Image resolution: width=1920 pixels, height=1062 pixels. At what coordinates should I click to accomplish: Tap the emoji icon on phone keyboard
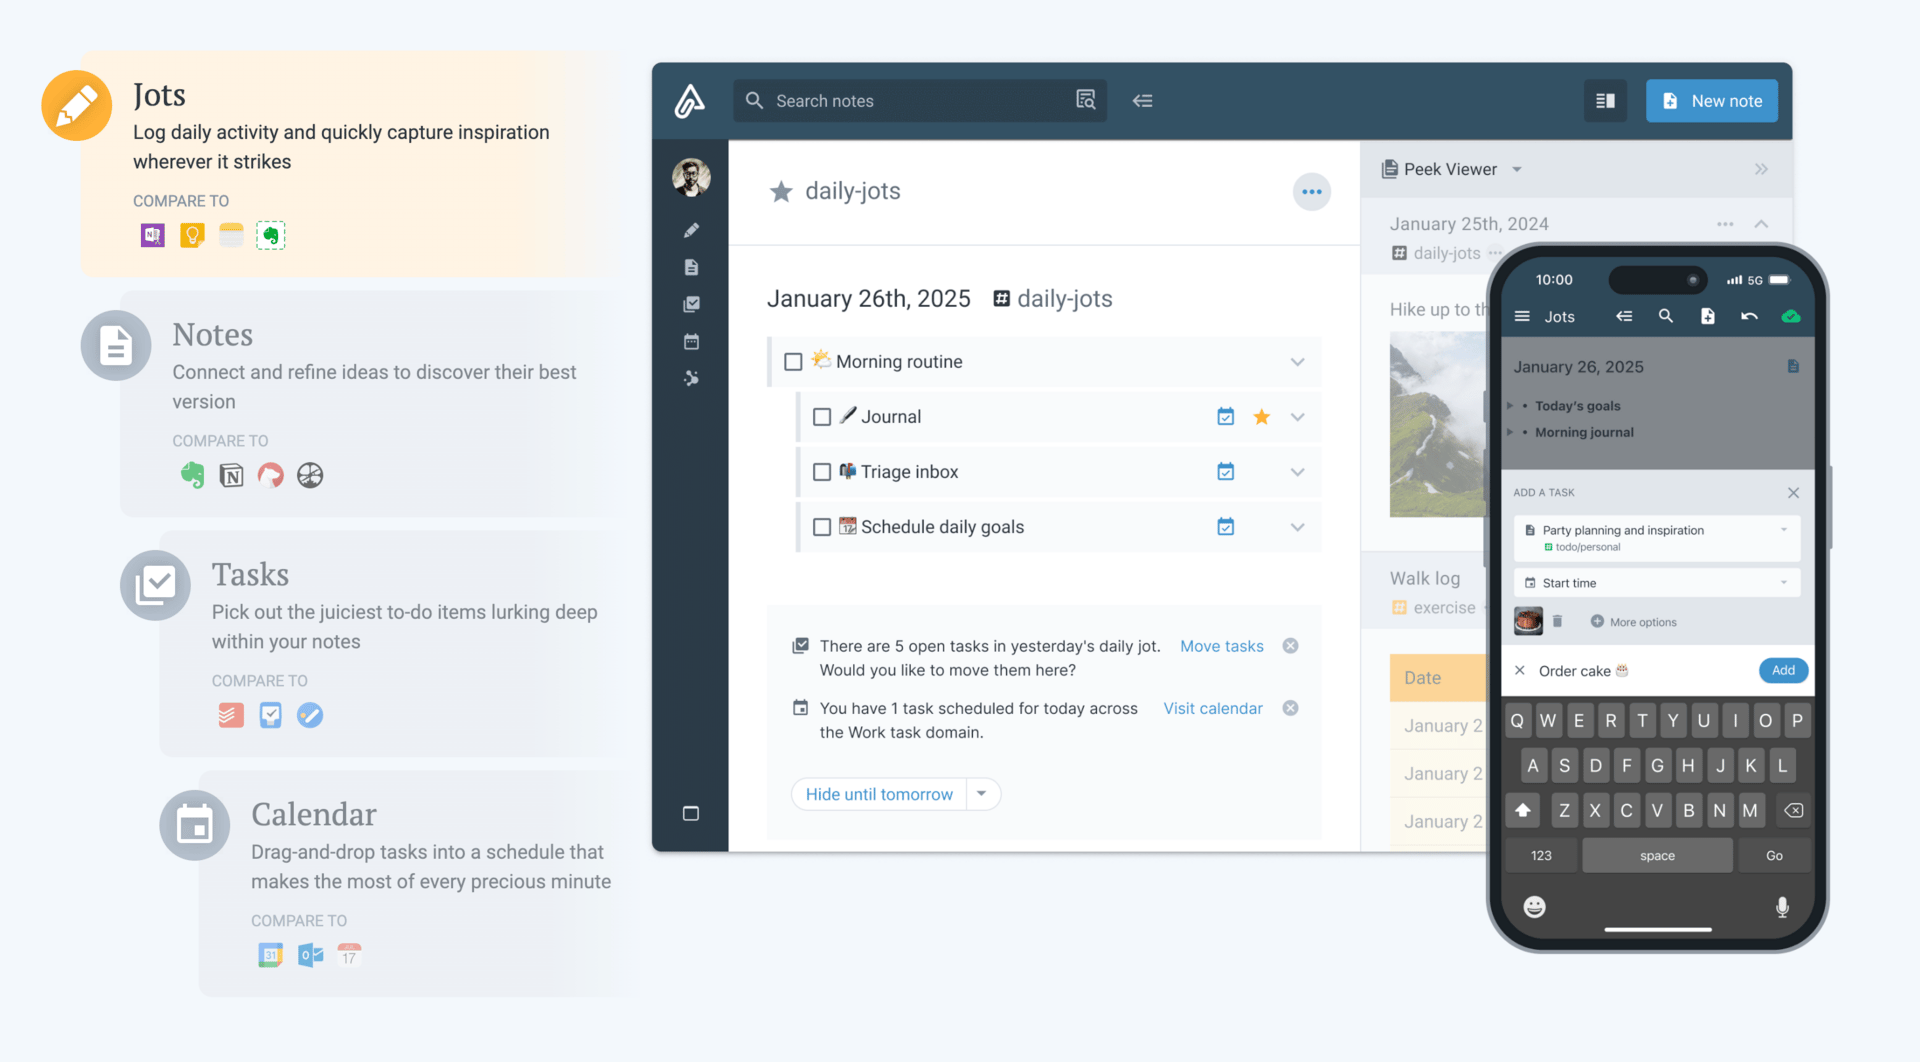(x=1534, y=906)
